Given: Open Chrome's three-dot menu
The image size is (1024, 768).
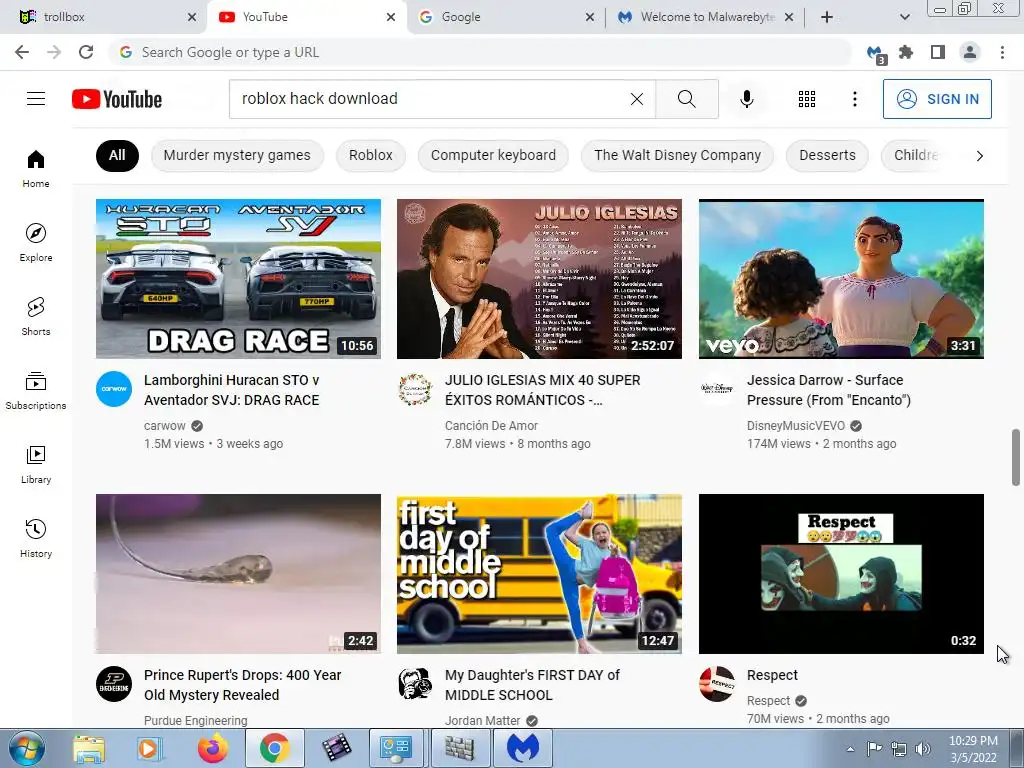Looking at the screenshot, I should click(1002, 52).
